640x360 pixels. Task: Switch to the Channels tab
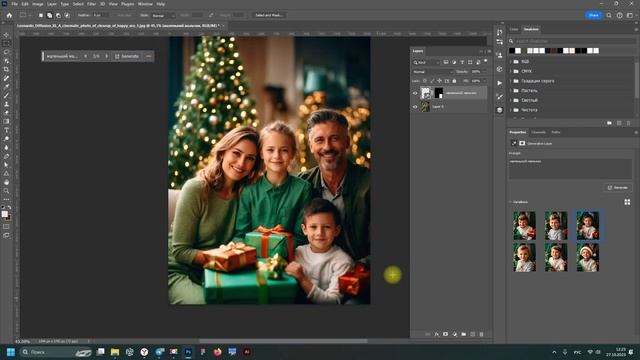coord(538,132)
